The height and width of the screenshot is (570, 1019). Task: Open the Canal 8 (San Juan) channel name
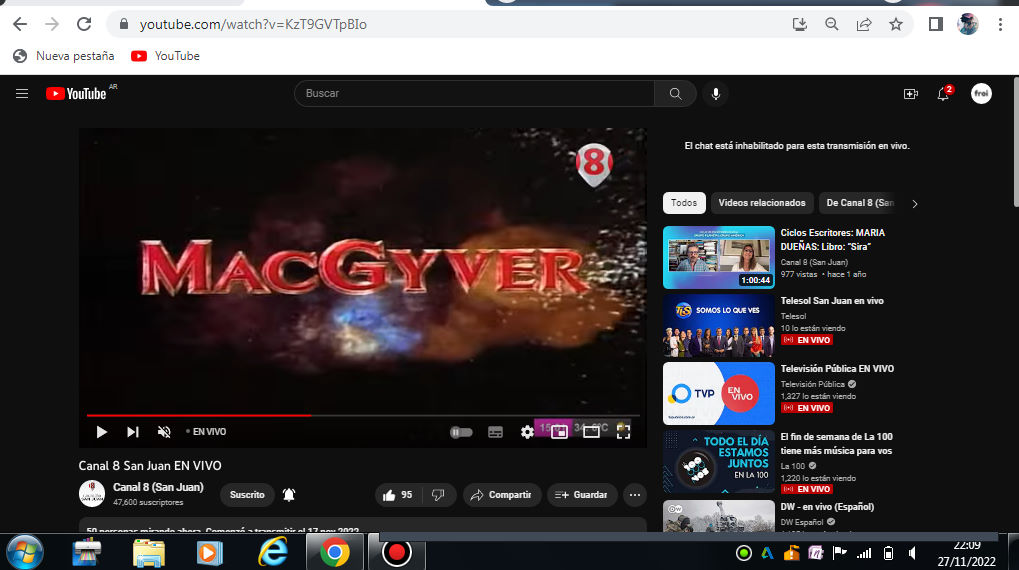click(x=158, y=487)
